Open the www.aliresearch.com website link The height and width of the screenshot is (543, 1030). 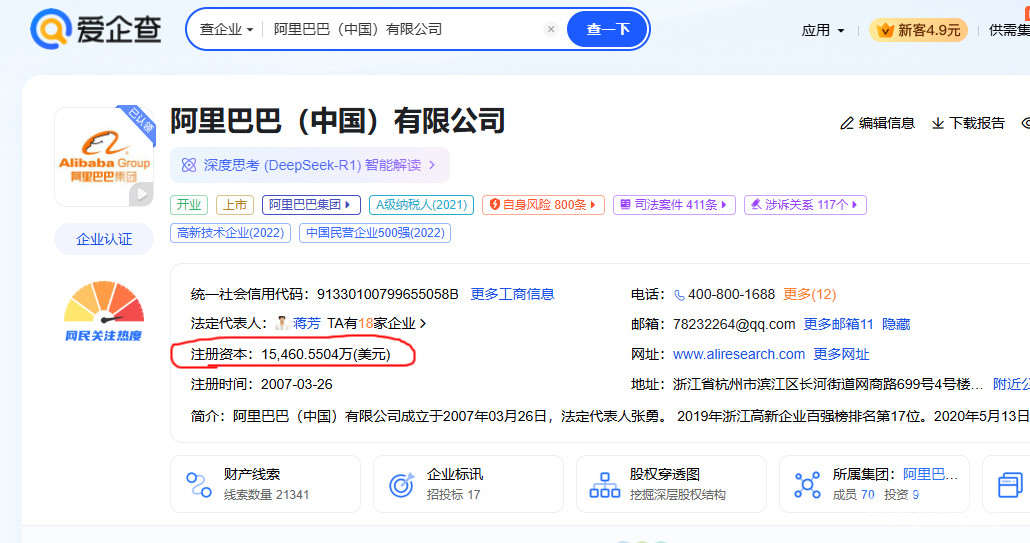pos(739,354)
